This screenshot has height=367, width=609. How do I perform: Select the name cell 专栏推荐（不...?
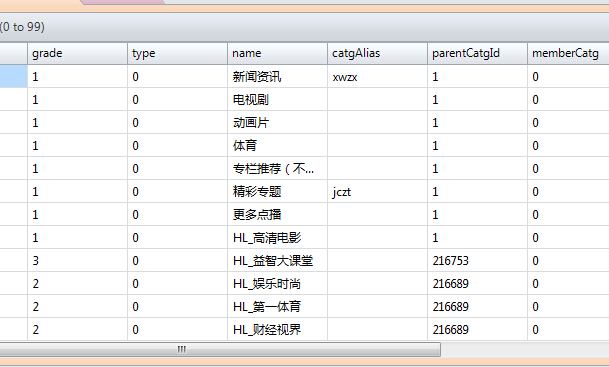tap(277, 168)
